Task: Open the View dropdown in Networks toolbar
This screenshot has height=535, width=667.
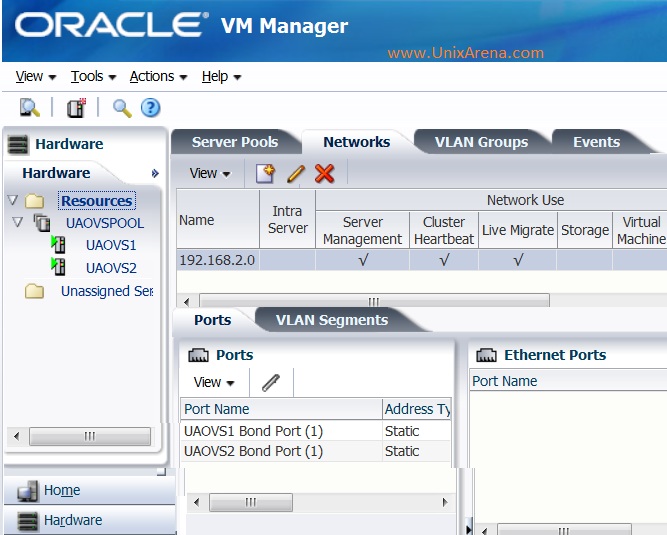Action: click(210, 174)
